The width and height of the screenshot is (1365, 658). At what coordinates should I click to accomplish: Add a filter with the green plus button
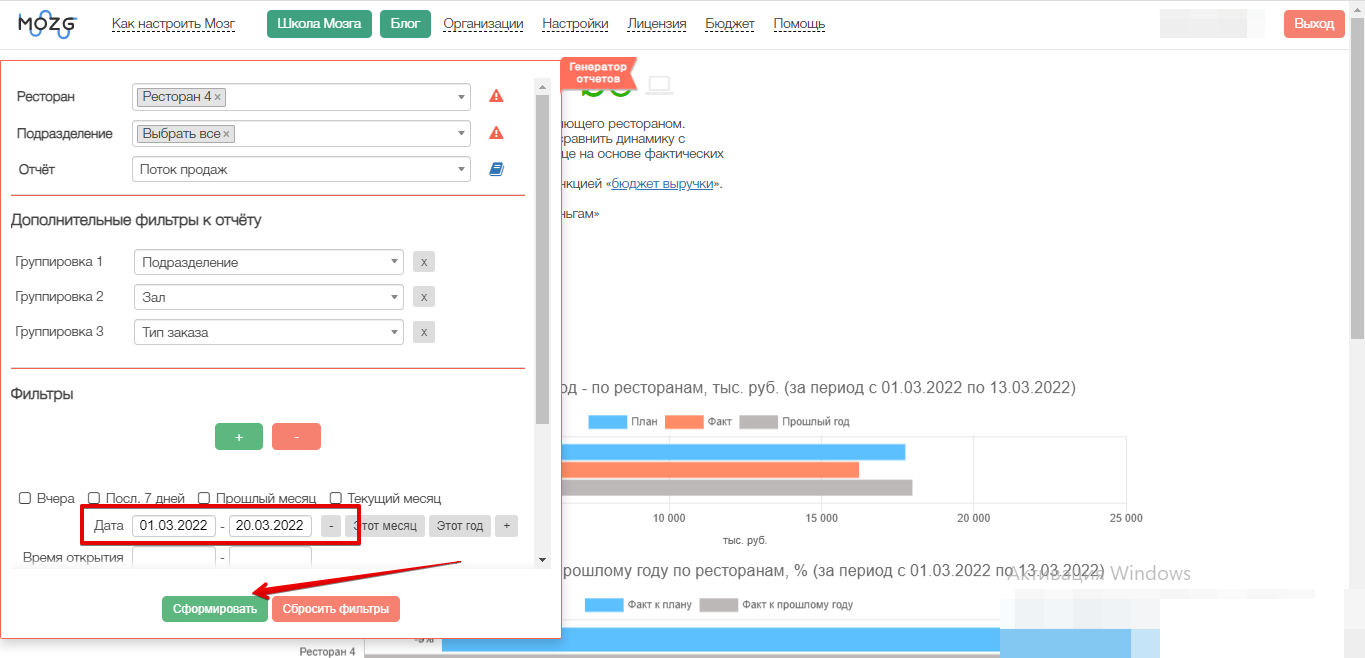point(239,437)
